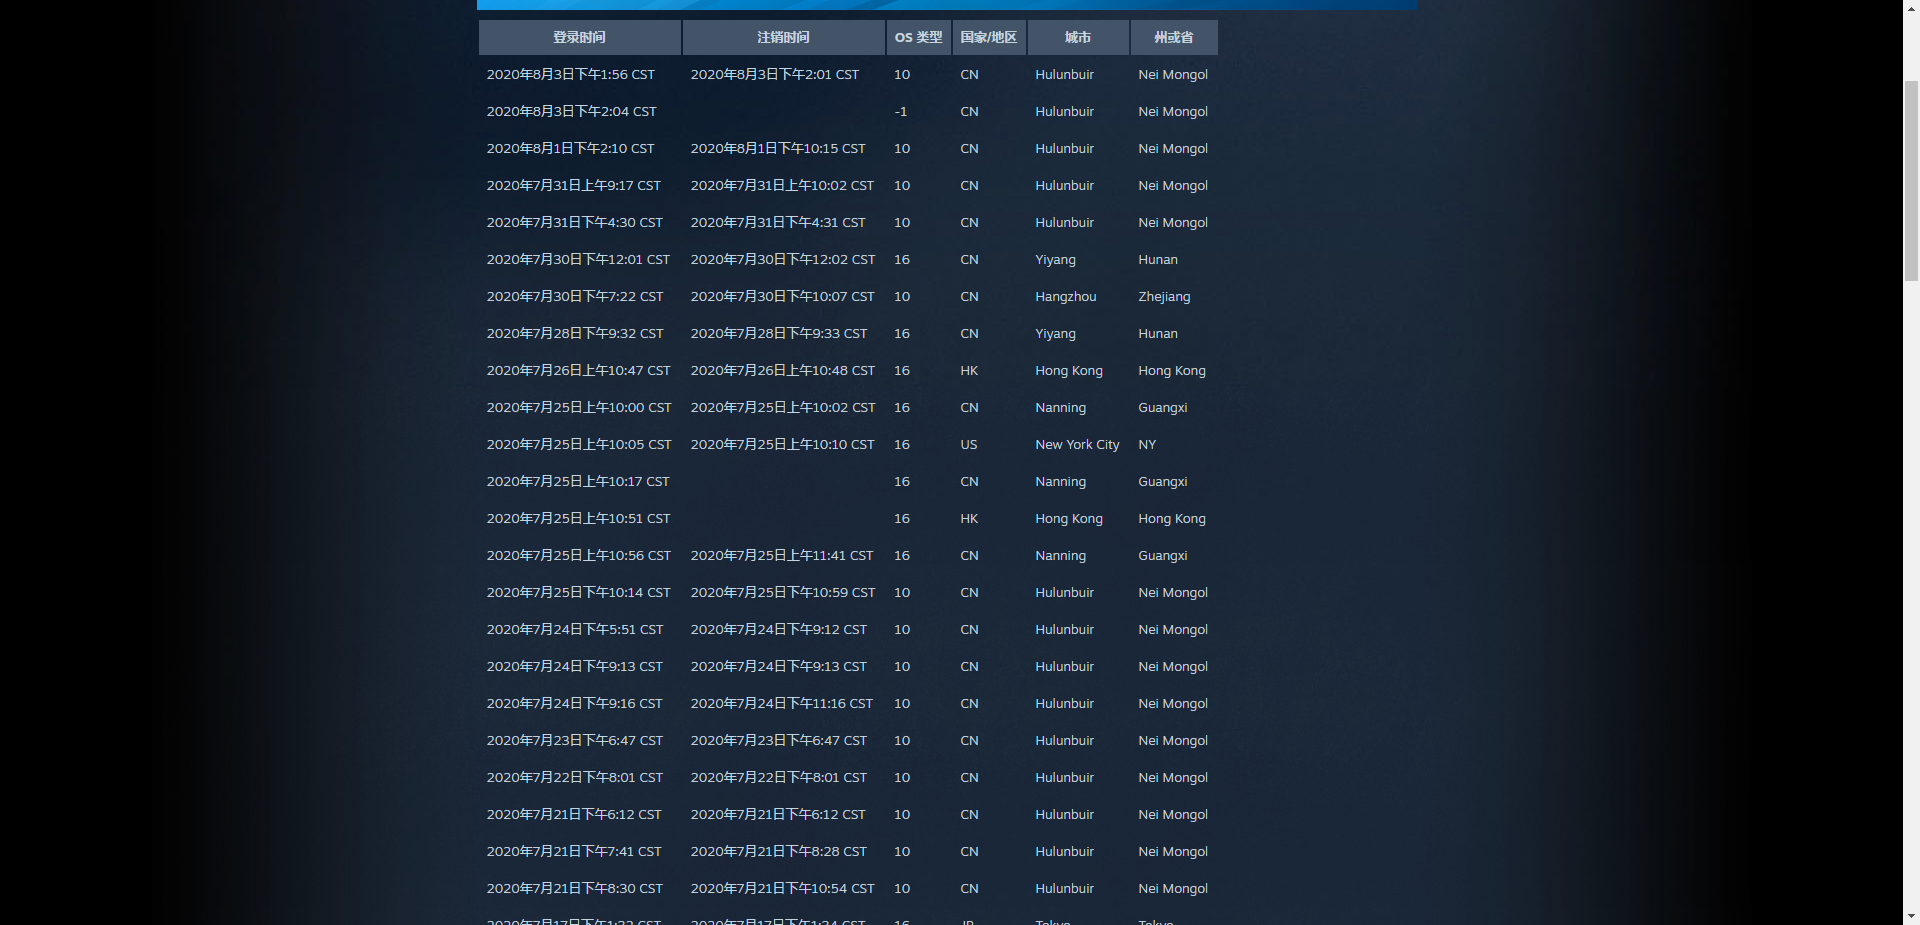Click the -1 OS type value
The image size is (1920, 925).
coord(901,112)
